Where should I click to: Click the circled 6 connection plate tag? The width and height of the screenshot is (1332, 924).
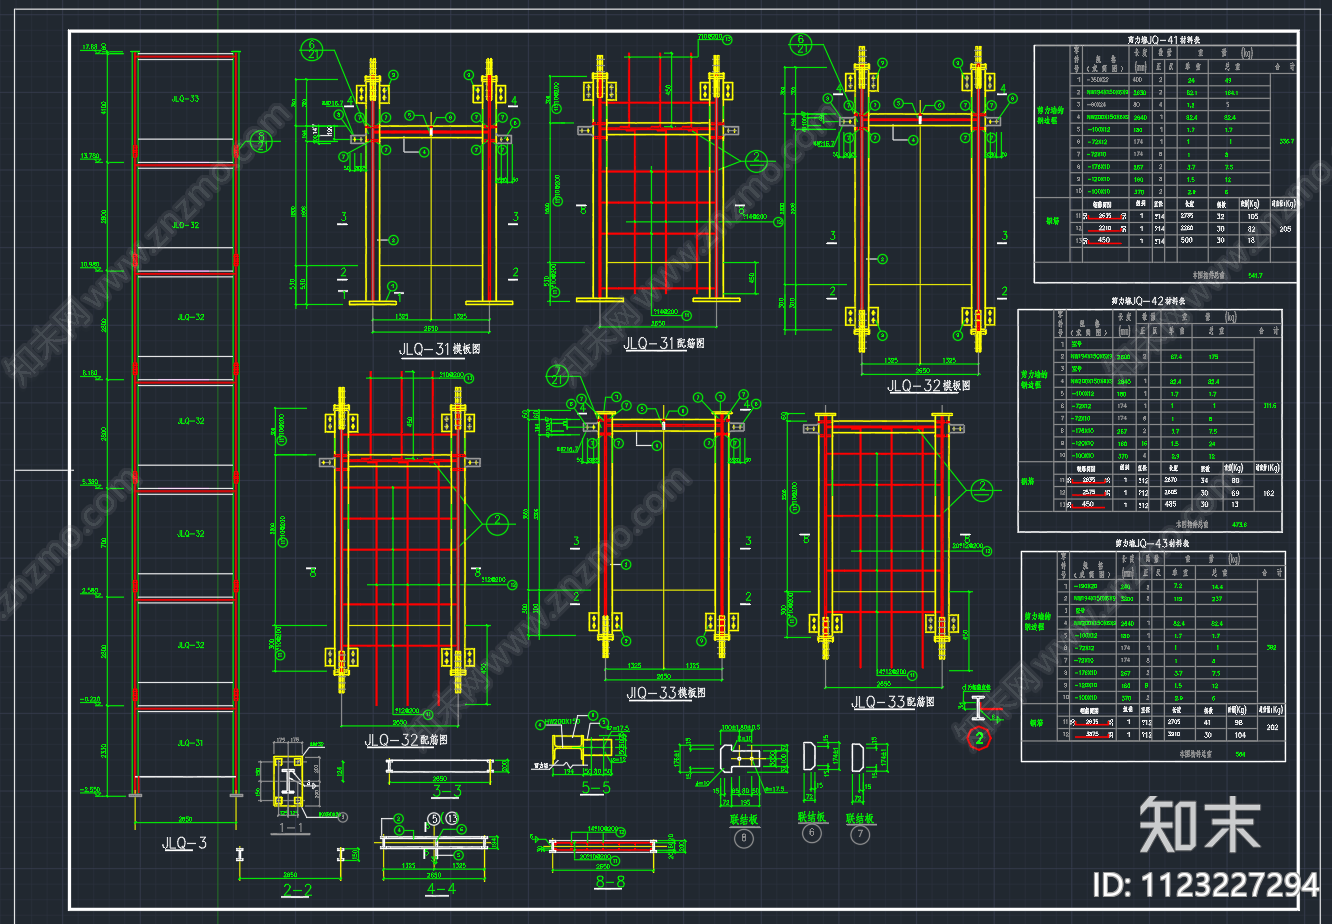pos(811,834)
